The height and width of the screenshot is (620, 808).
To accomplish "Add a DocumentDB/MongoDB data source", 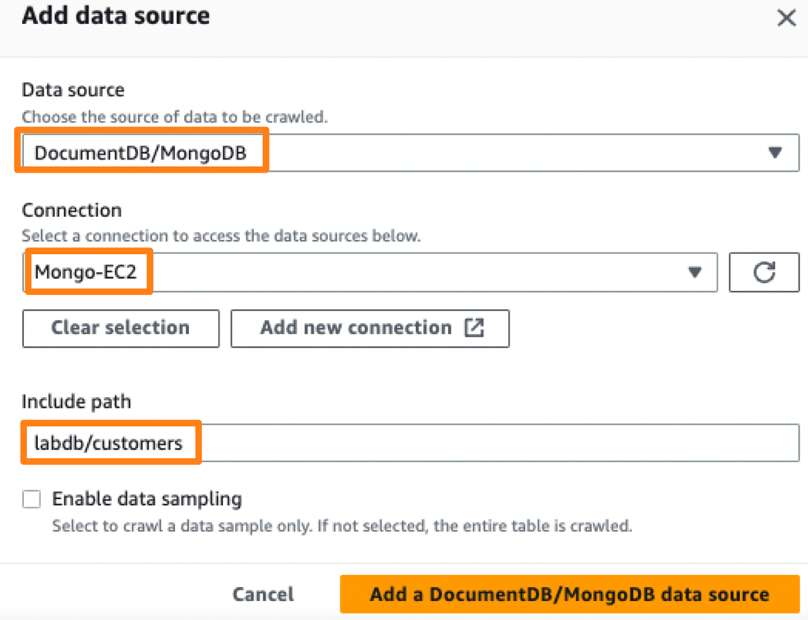I will click(x=569, y=594).
